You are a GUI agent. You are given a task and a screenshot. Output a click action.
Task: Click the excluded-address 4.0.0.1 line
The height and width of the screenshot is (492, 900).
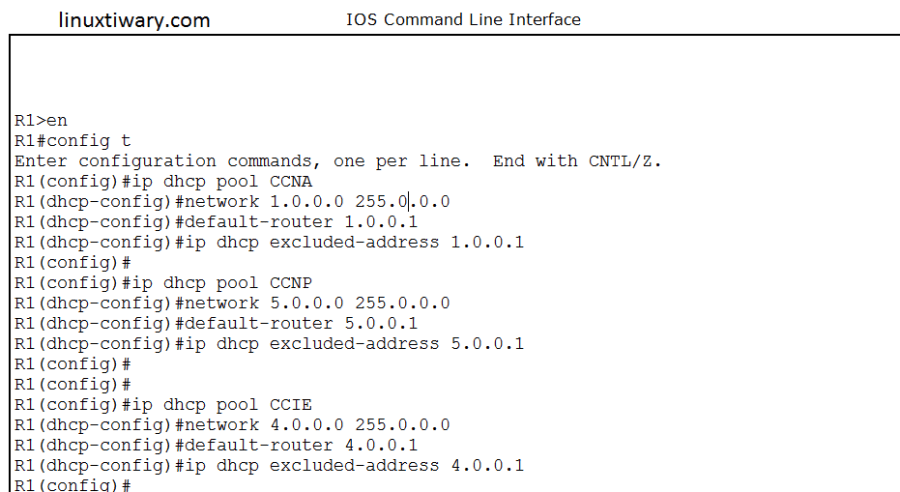(269, 466)
